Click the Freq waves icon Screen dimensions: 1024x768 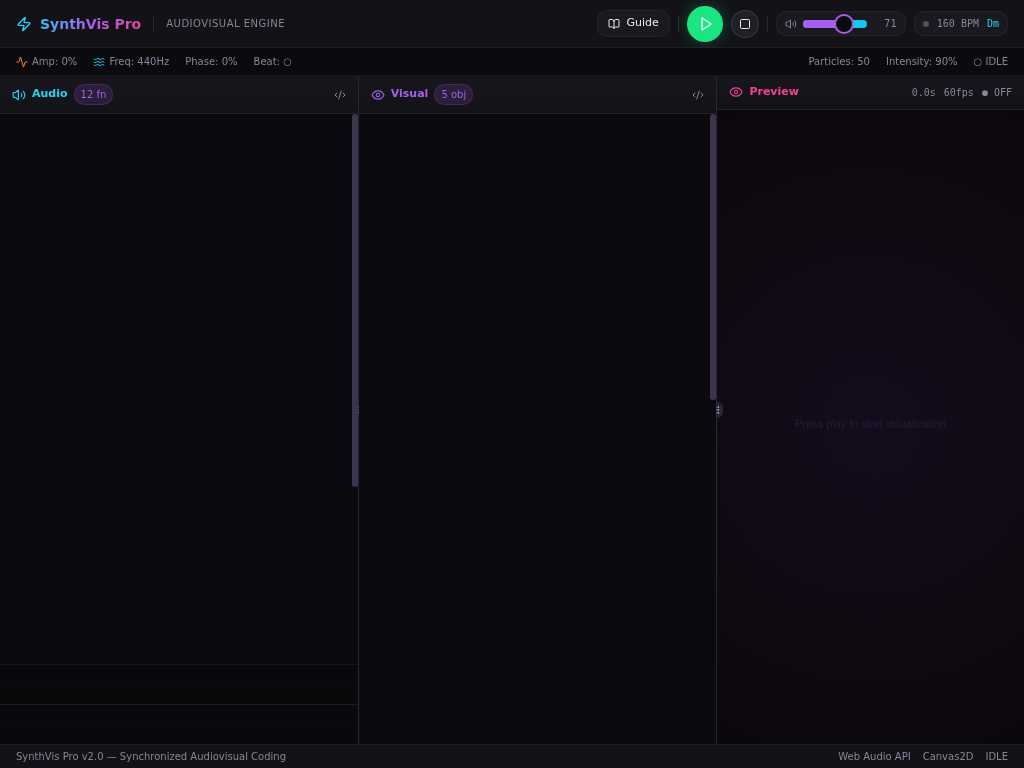[99, 62]
